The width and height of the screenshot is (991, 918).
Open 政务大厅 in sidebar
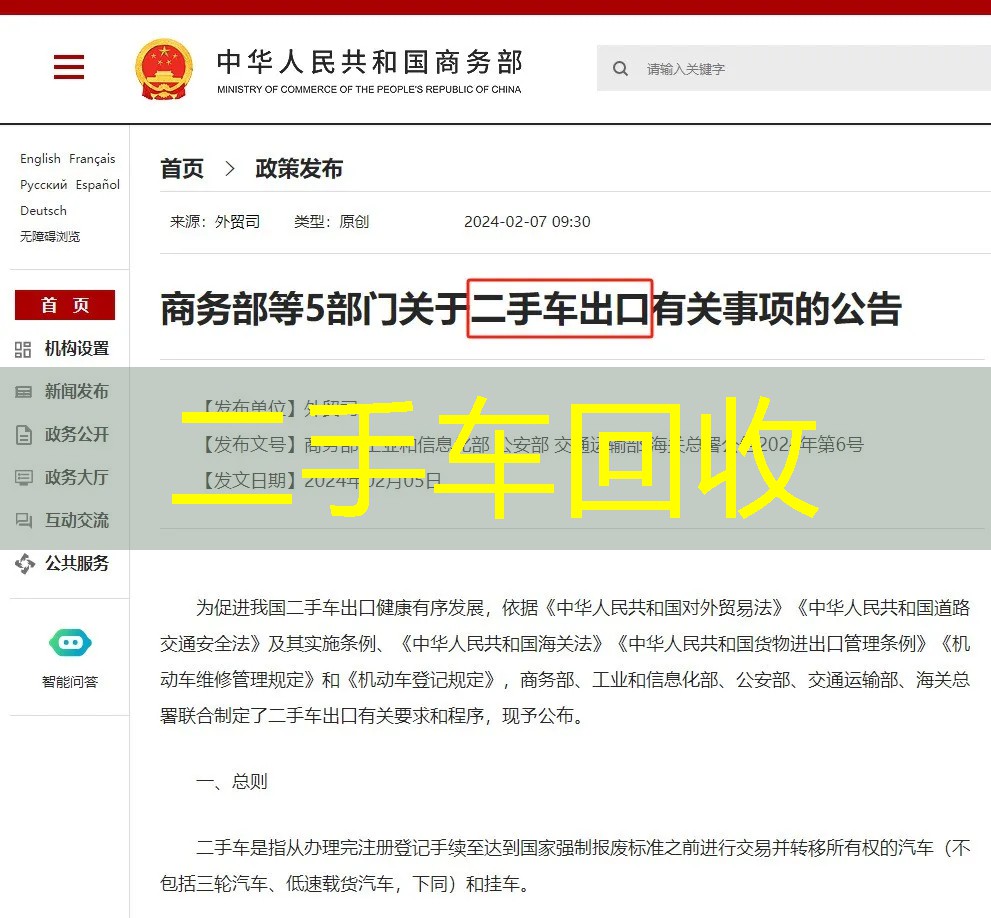pyautogui.click(x=76, y=477)
